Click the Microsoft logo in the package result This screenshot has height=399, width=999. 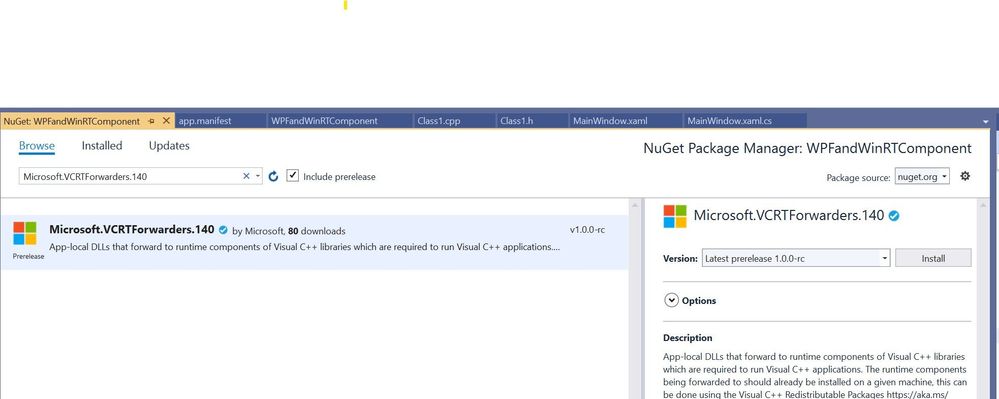click(25, 233)
